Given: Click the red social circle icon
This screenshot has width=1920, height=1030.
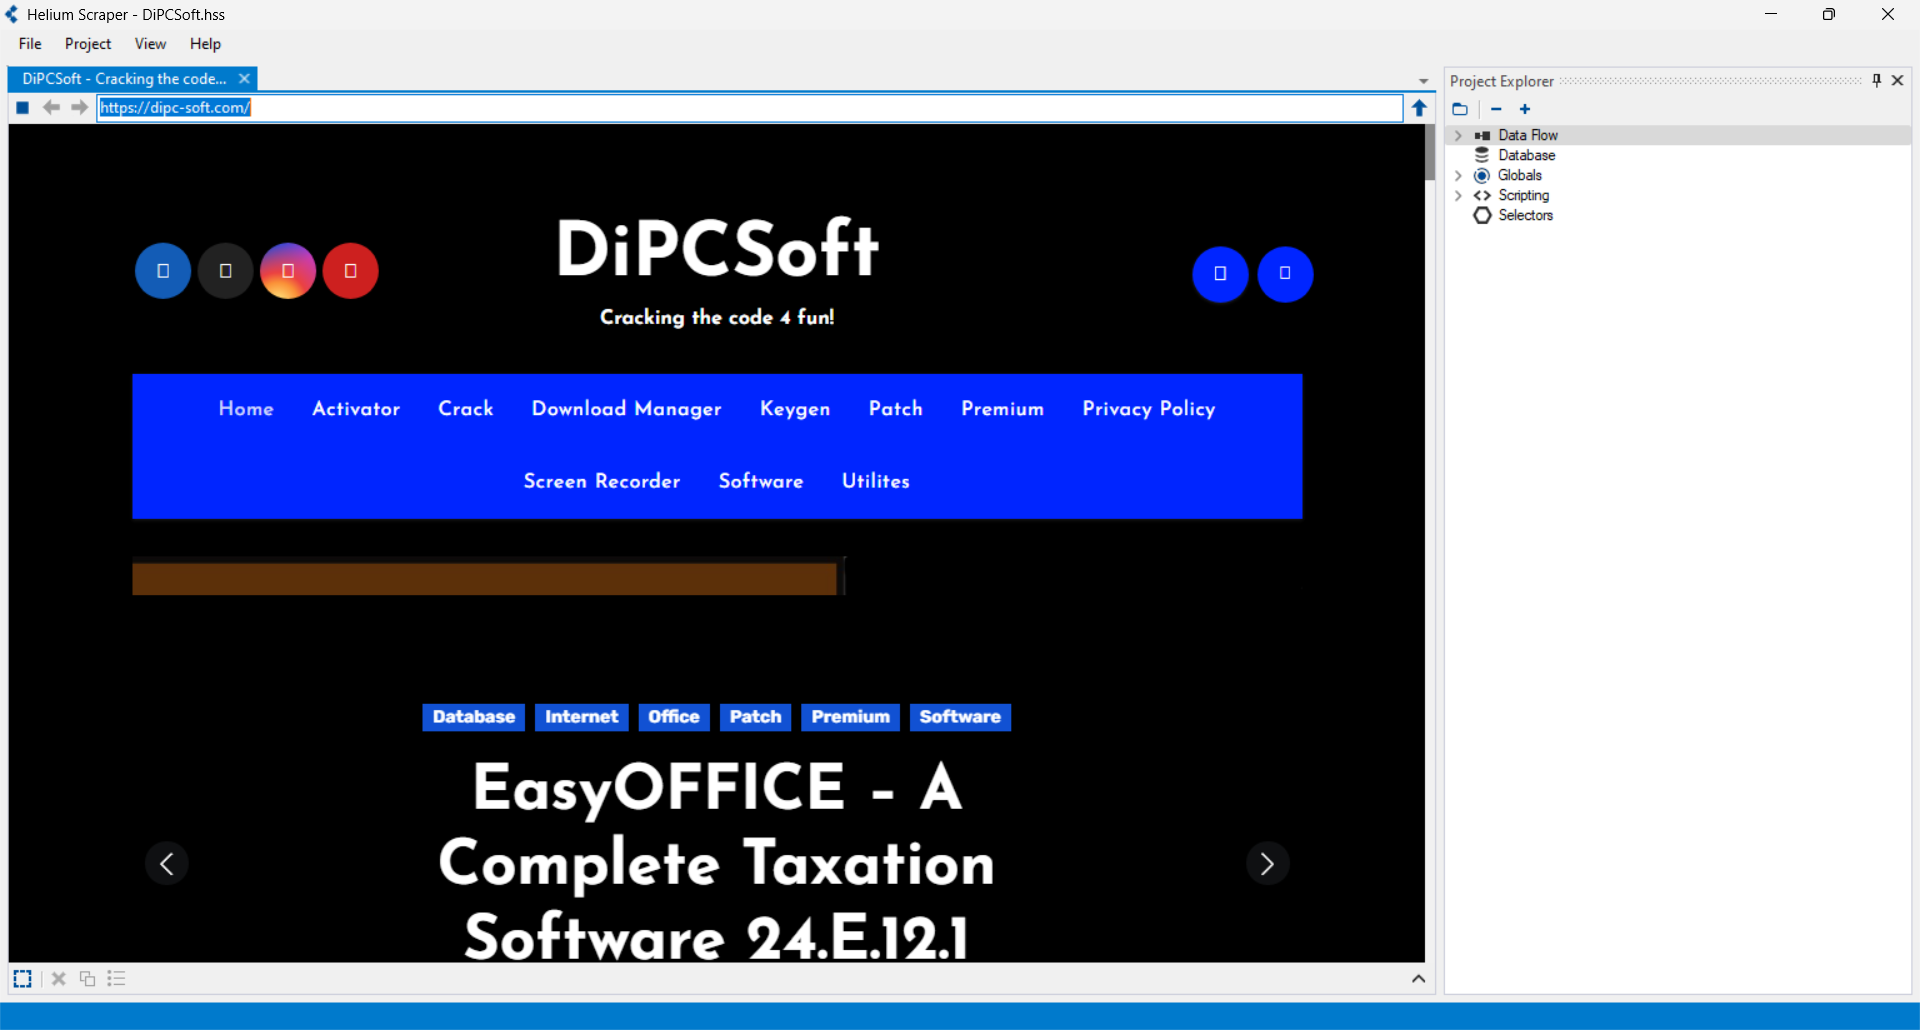Looking at the screenshot, I should [350, 271].
